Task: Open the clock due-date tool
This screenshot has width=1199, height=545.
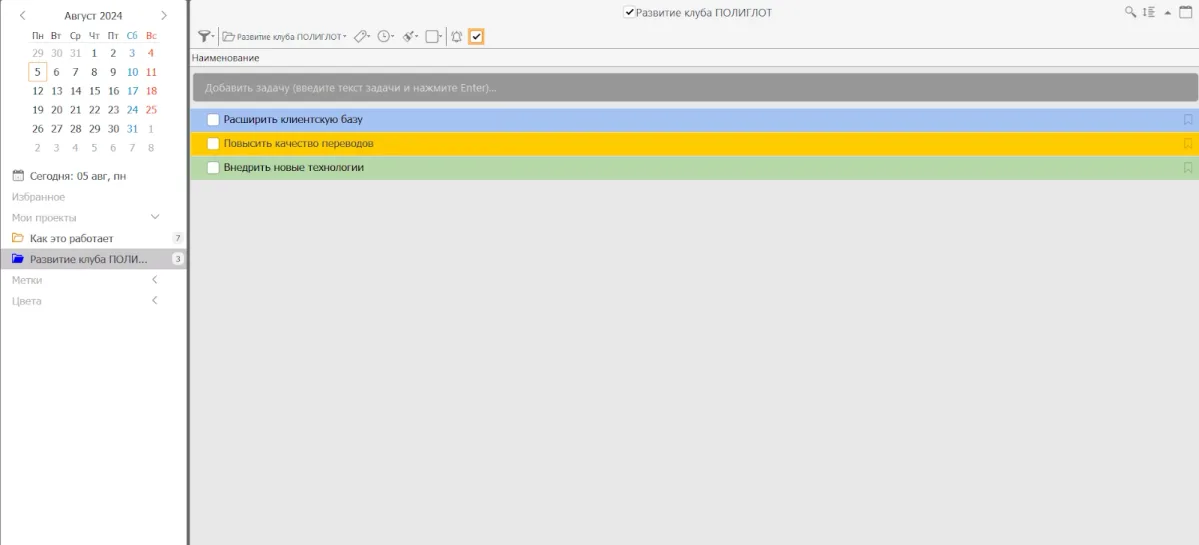Action: 386,36
